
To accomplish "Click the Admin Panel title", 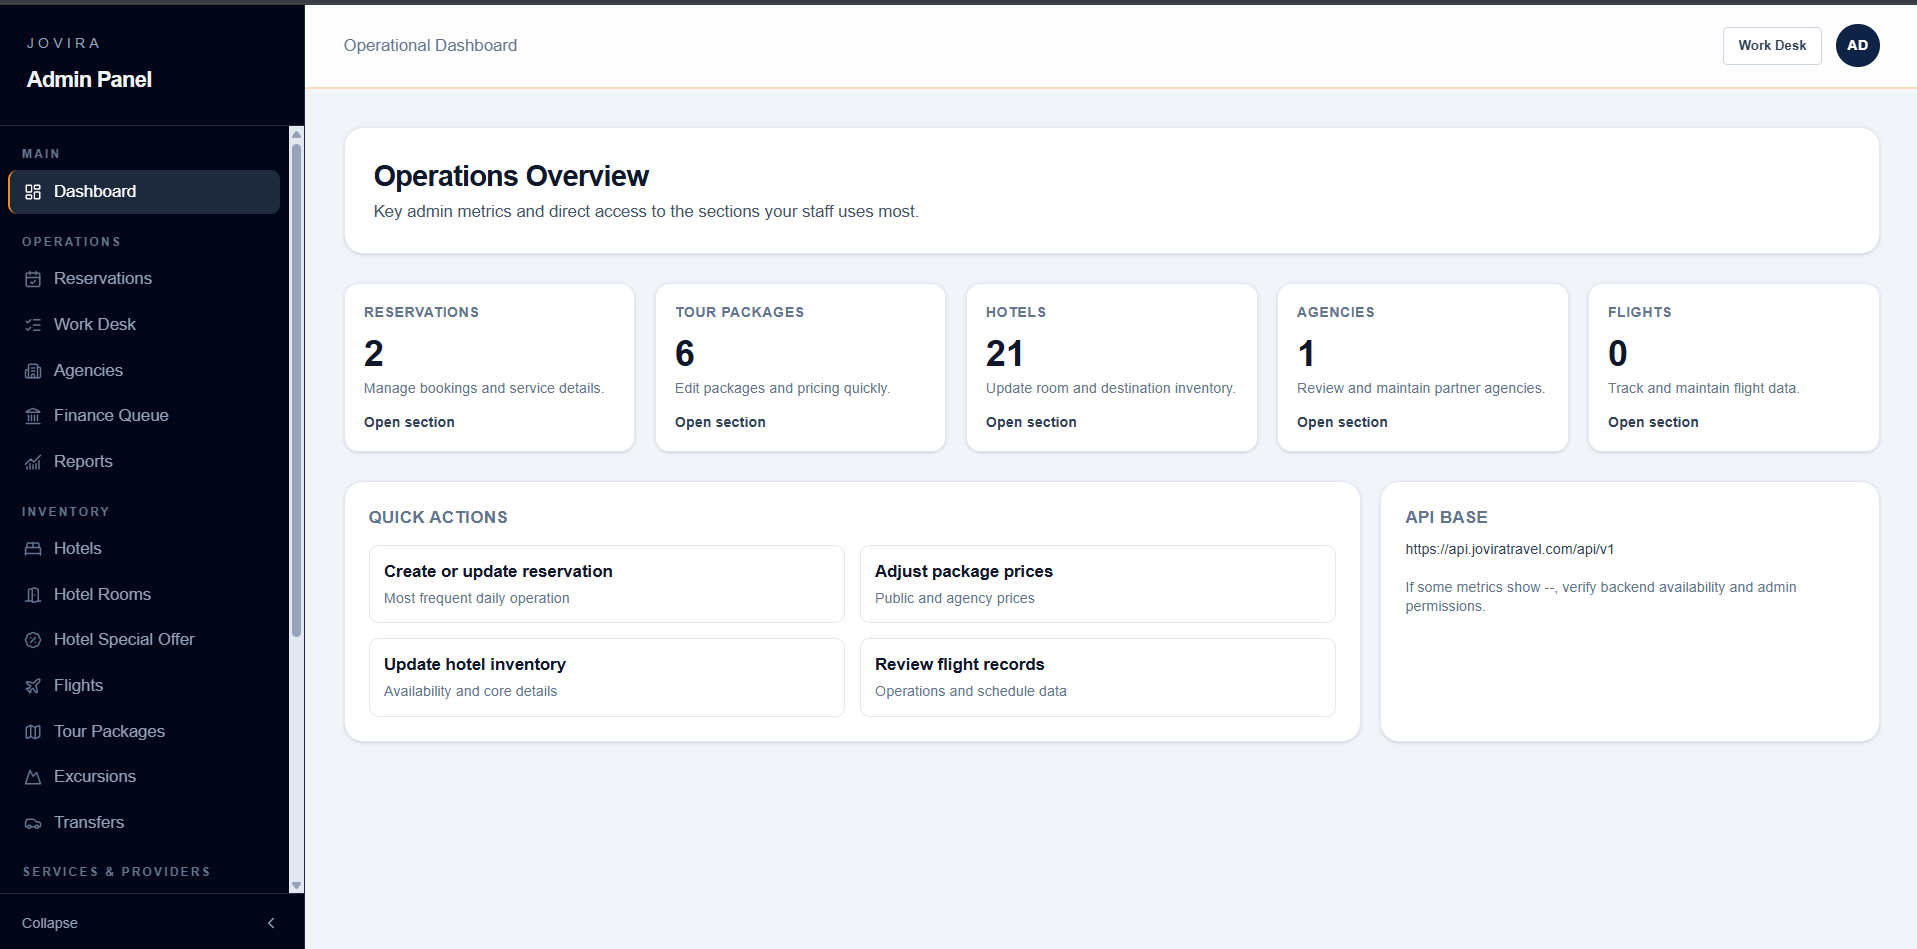I will click(89, 80).
